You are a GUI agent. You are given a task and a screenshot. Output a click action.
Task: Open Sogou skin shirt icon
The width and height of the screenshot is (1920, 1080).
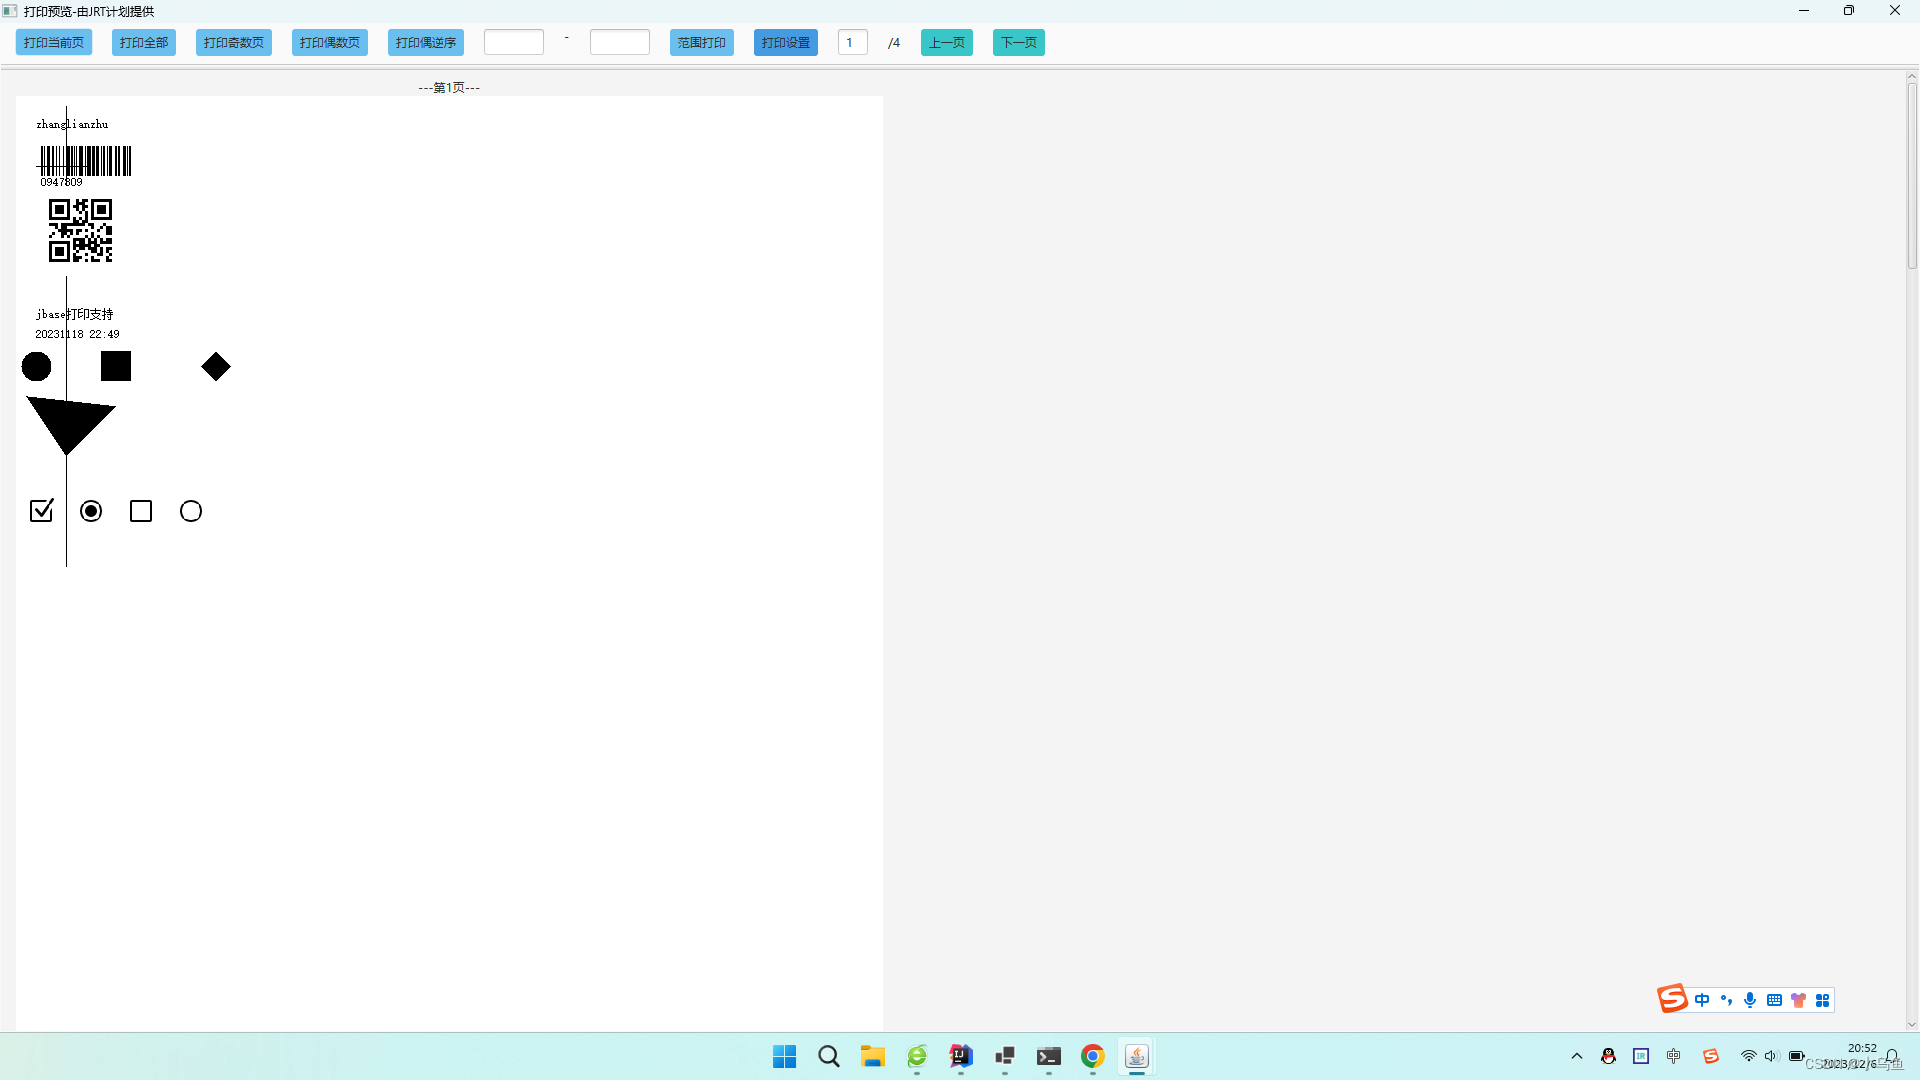click(x=1798, y=1000)
